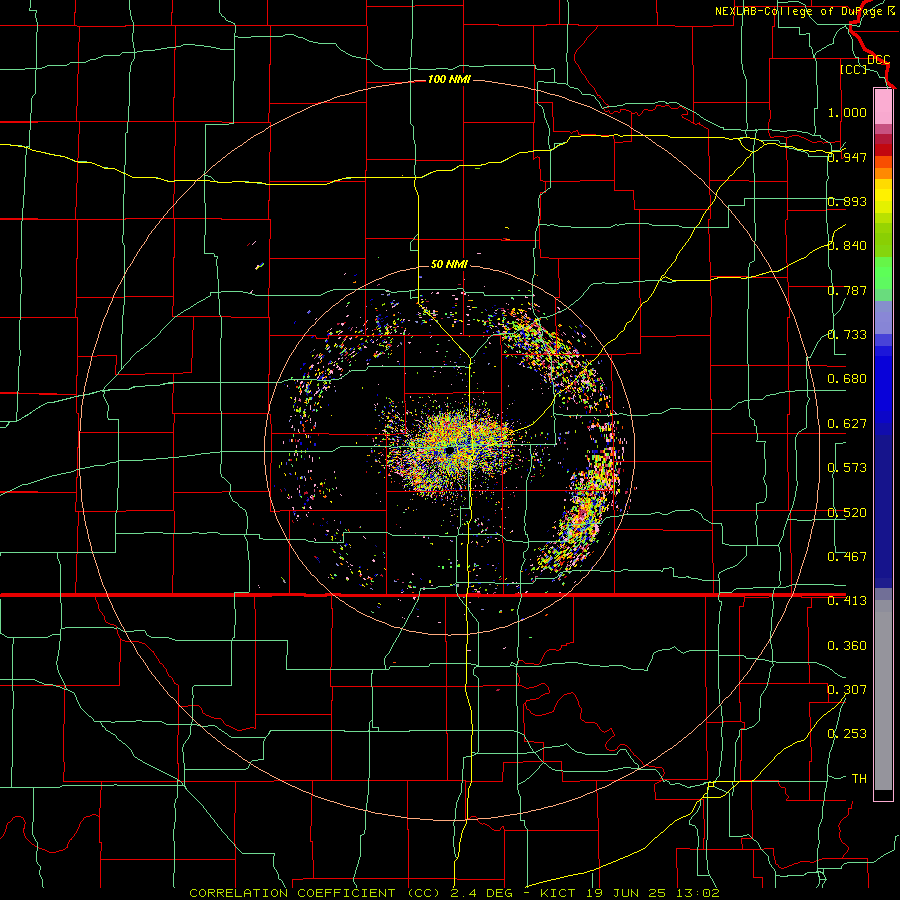Click the 2.4 DEG elevation text

click(x=484, y=893)
